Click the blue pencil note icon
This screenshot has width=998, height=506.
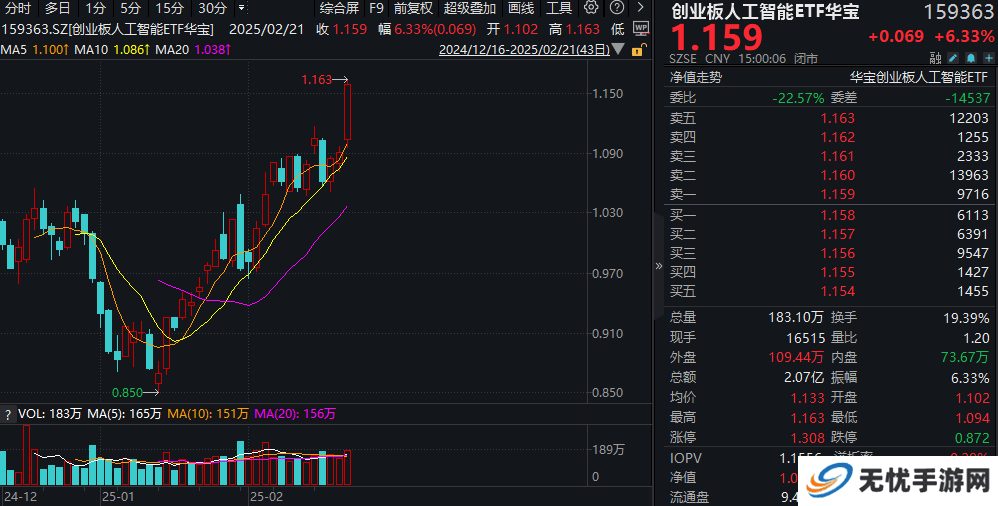(953, 59)
